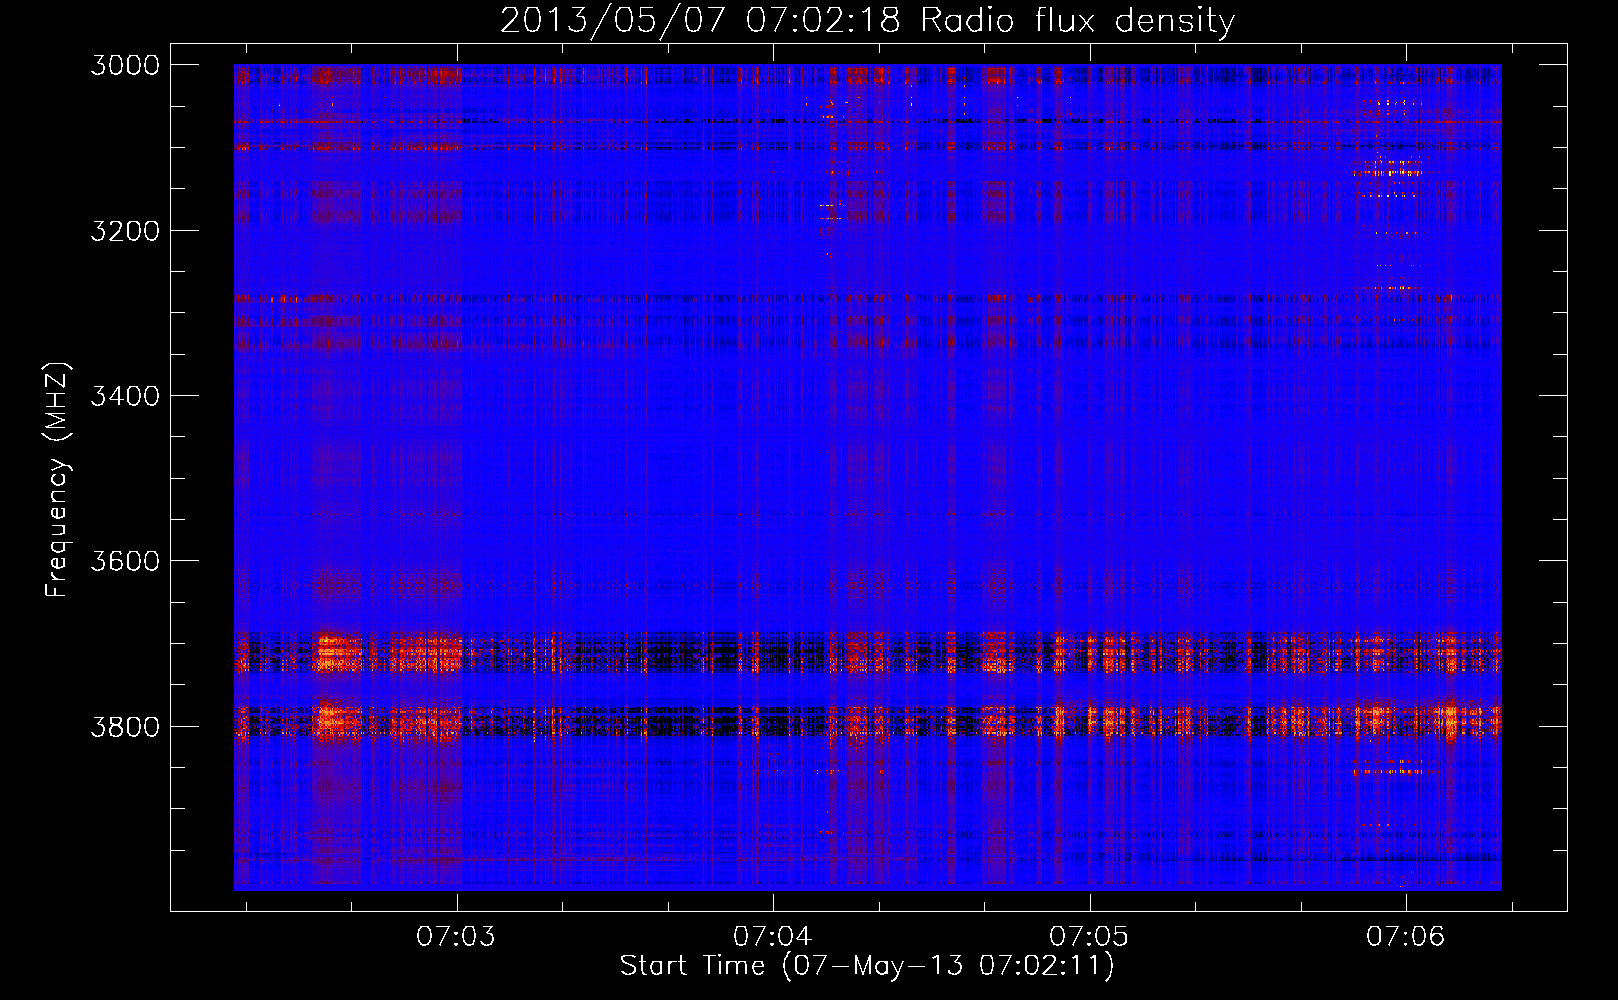
Task: Click the "Frequency (MHZ)" axis title
Action: point(57,479)
